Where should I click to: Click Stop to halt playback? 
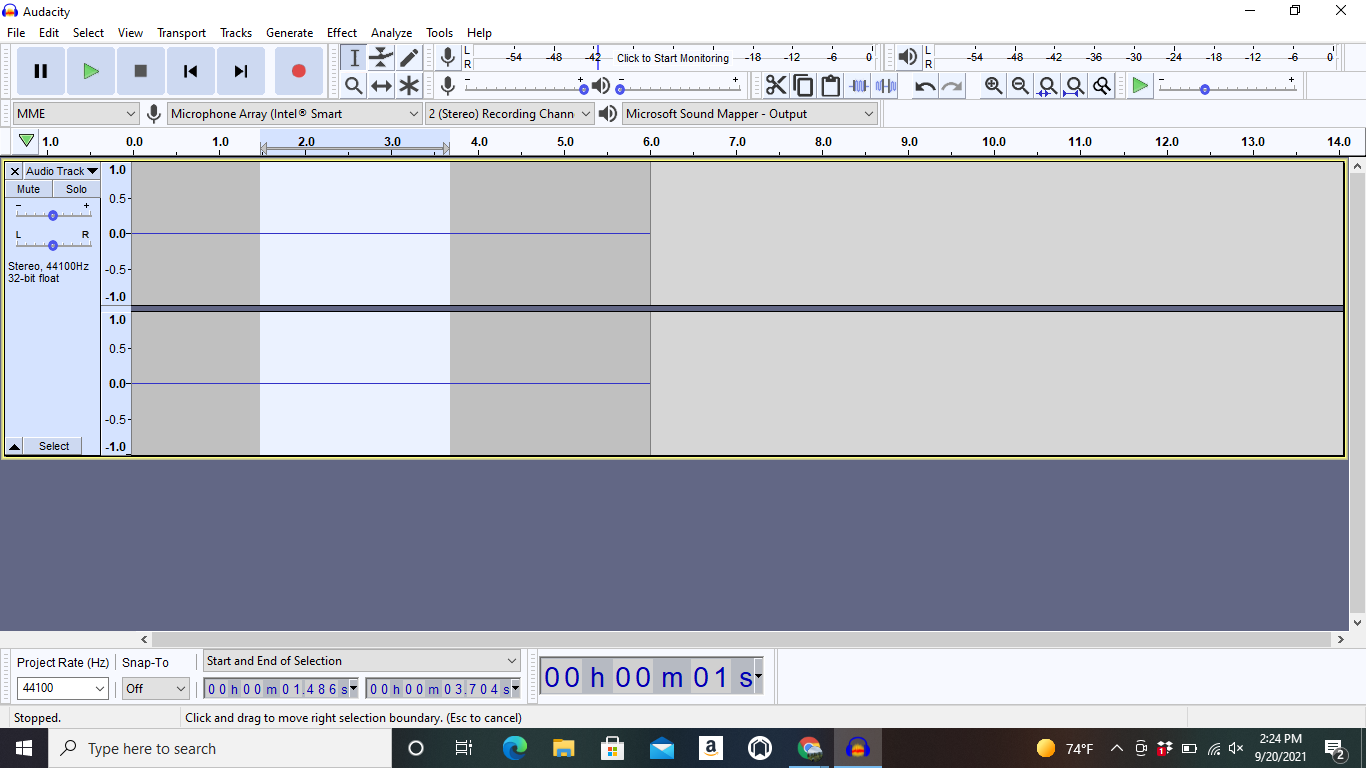pos(141,71)
